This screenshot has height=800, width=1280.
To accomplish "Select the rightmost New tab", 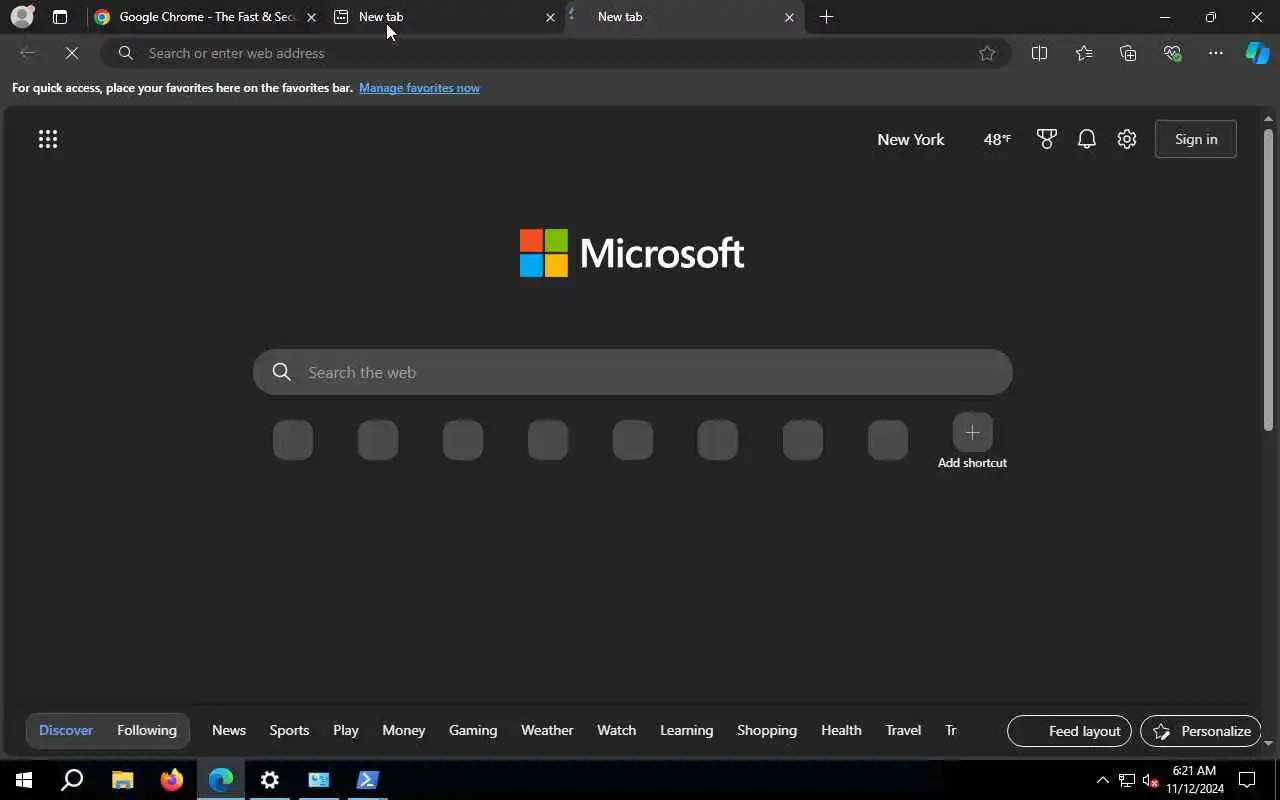I will click(x=685, y=17).
